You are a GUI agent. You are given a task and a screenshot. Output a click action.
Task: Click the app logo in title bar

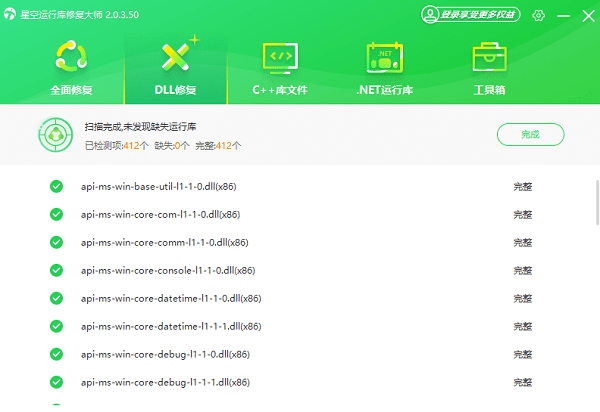(10, 14)
